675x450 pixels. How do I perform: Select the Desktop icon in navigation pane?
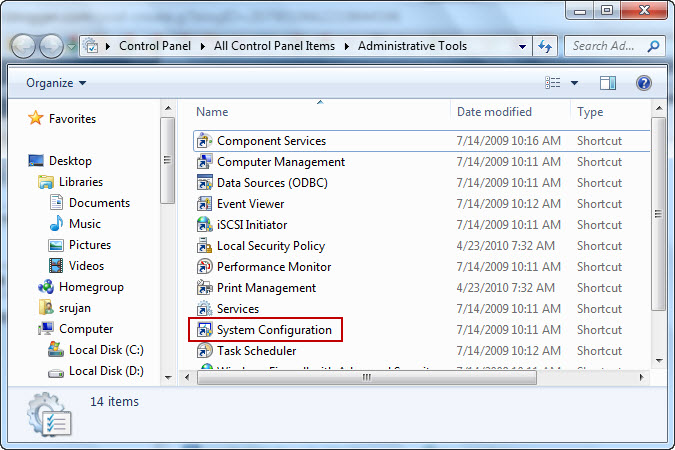(x=36, y=161)
